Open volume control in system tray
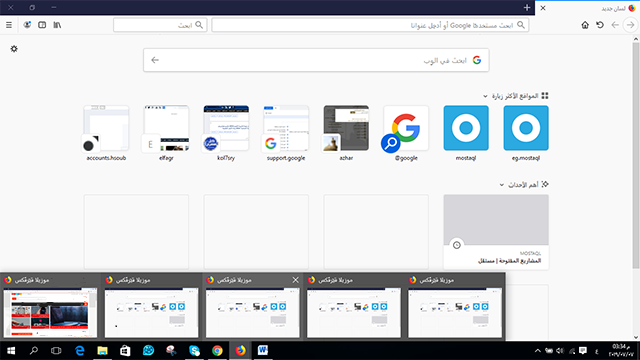 (560, 351)
